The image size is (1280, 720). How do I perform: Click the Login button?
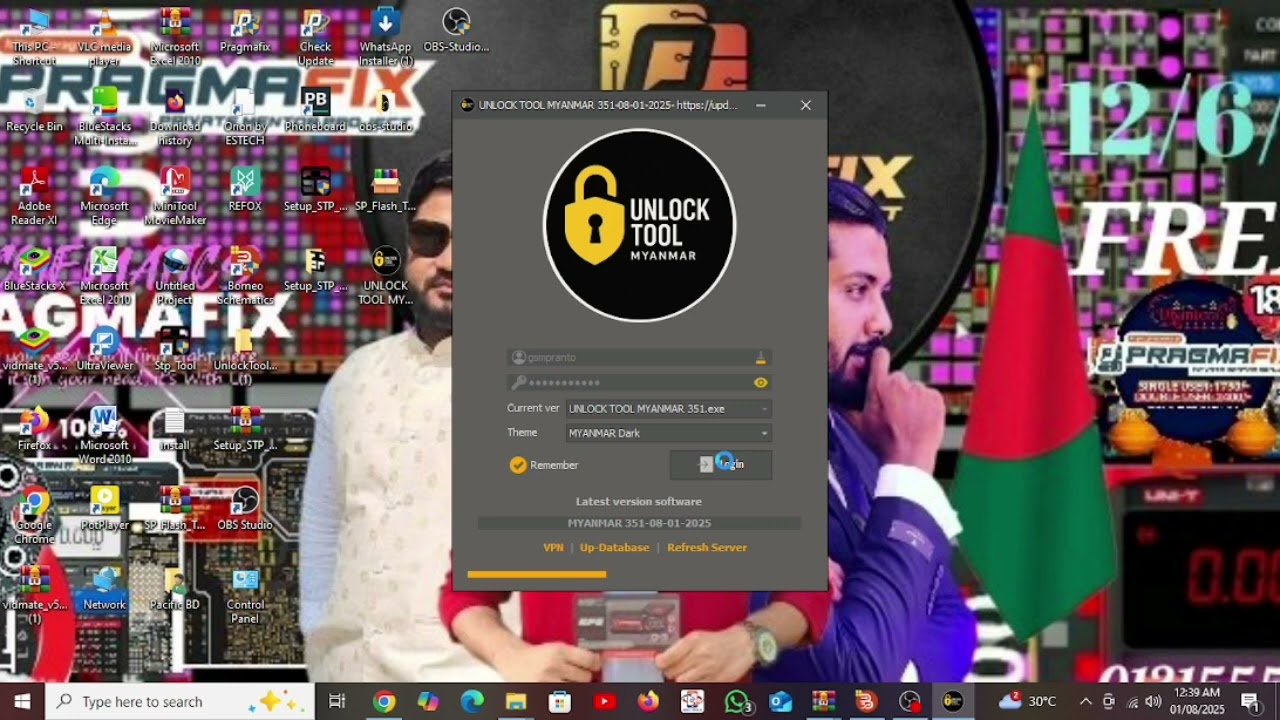720,464
